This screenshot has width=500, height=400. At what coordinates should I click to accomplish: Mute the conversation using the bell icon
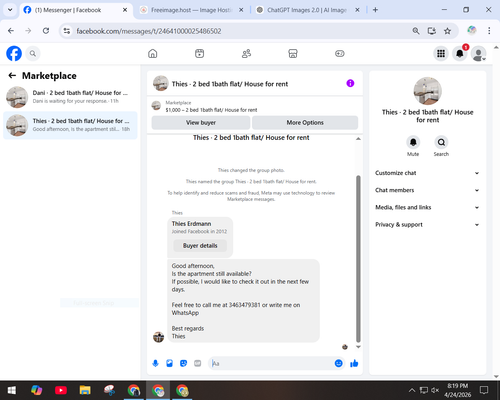point(413,142)
